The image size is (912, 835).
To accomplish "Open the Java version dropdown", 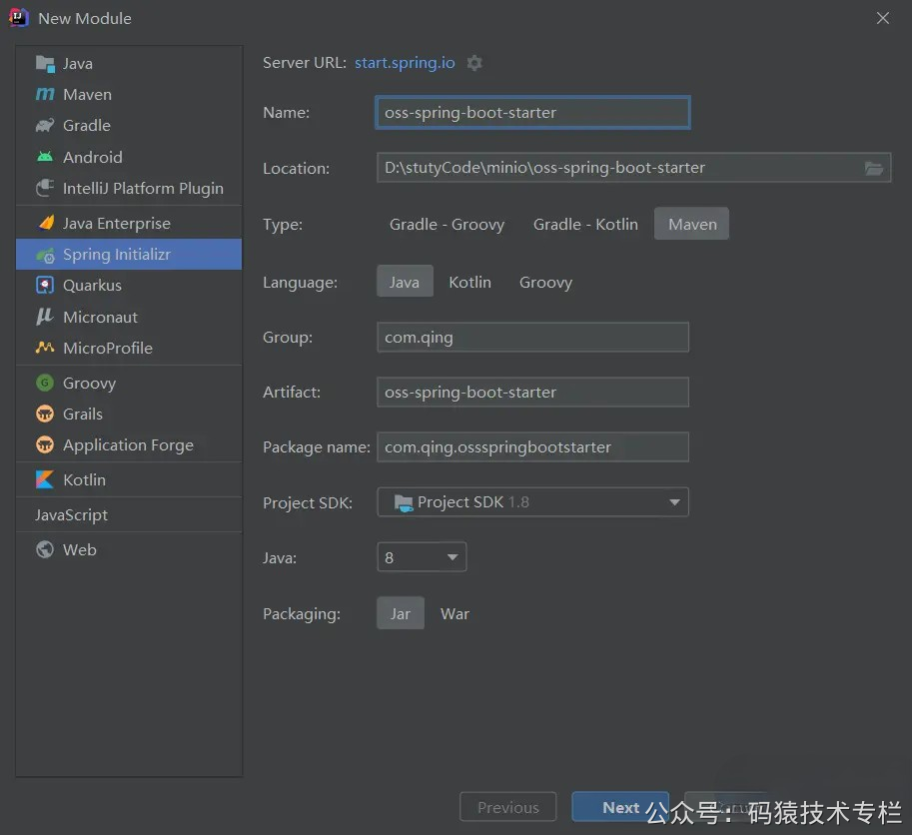I will tap(422, 557).
